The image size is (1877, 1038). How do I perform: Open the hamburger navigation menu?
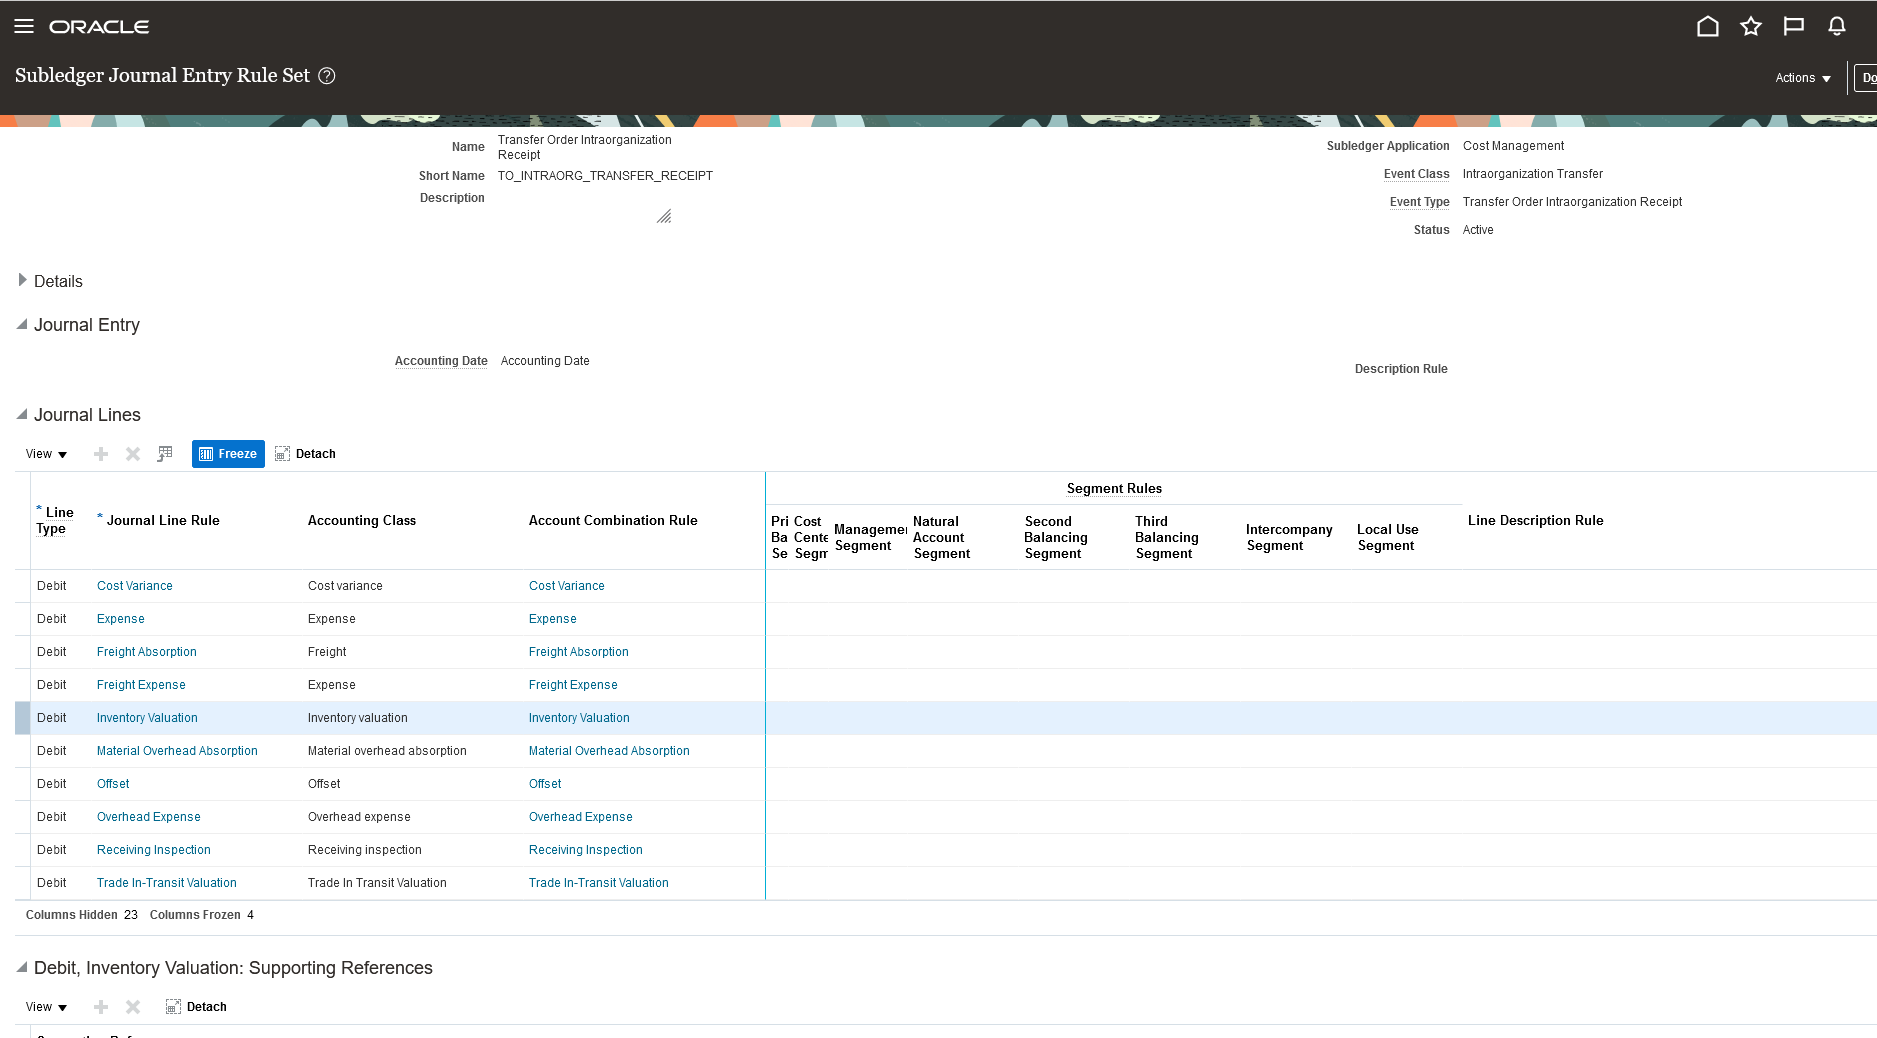click(x=24, y=26)
